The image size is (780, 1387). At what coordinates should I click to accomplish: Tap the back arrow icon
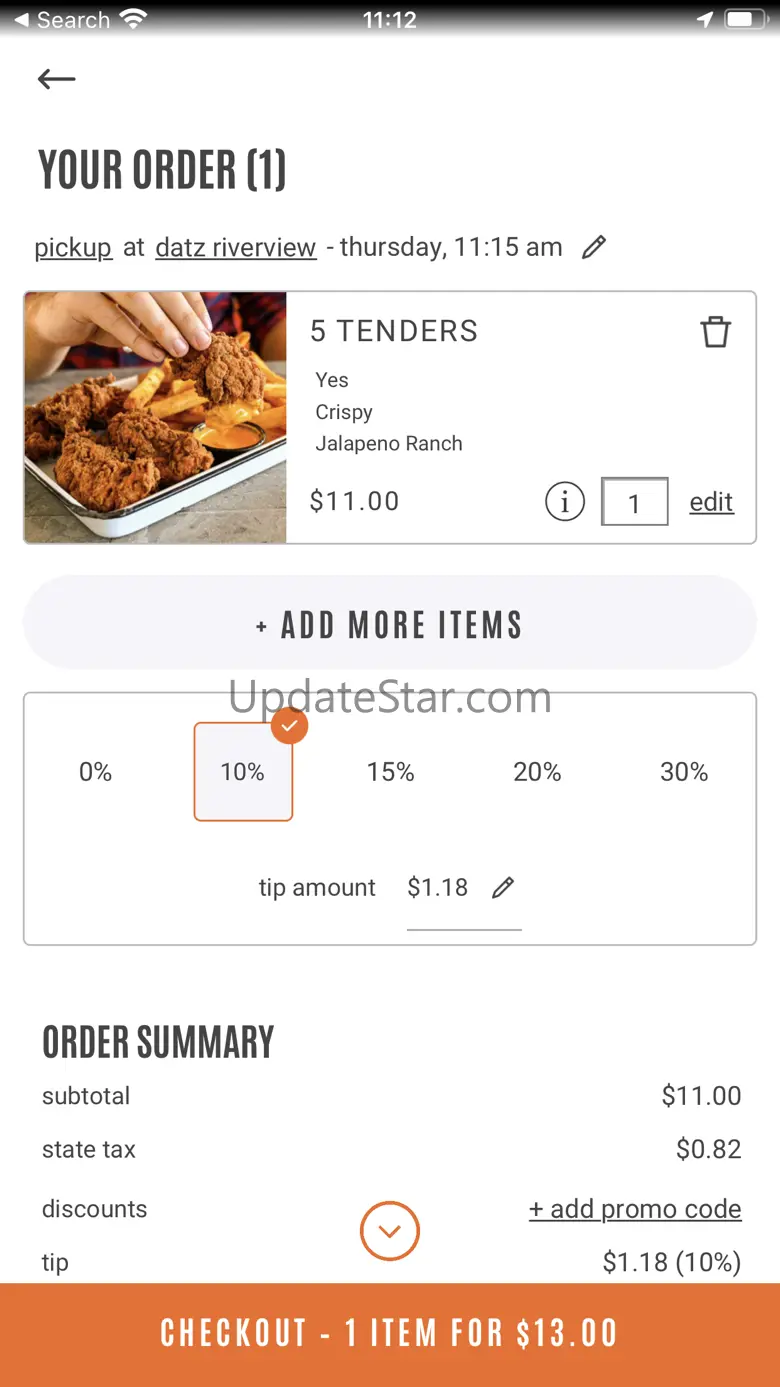[x=56, y=79]
